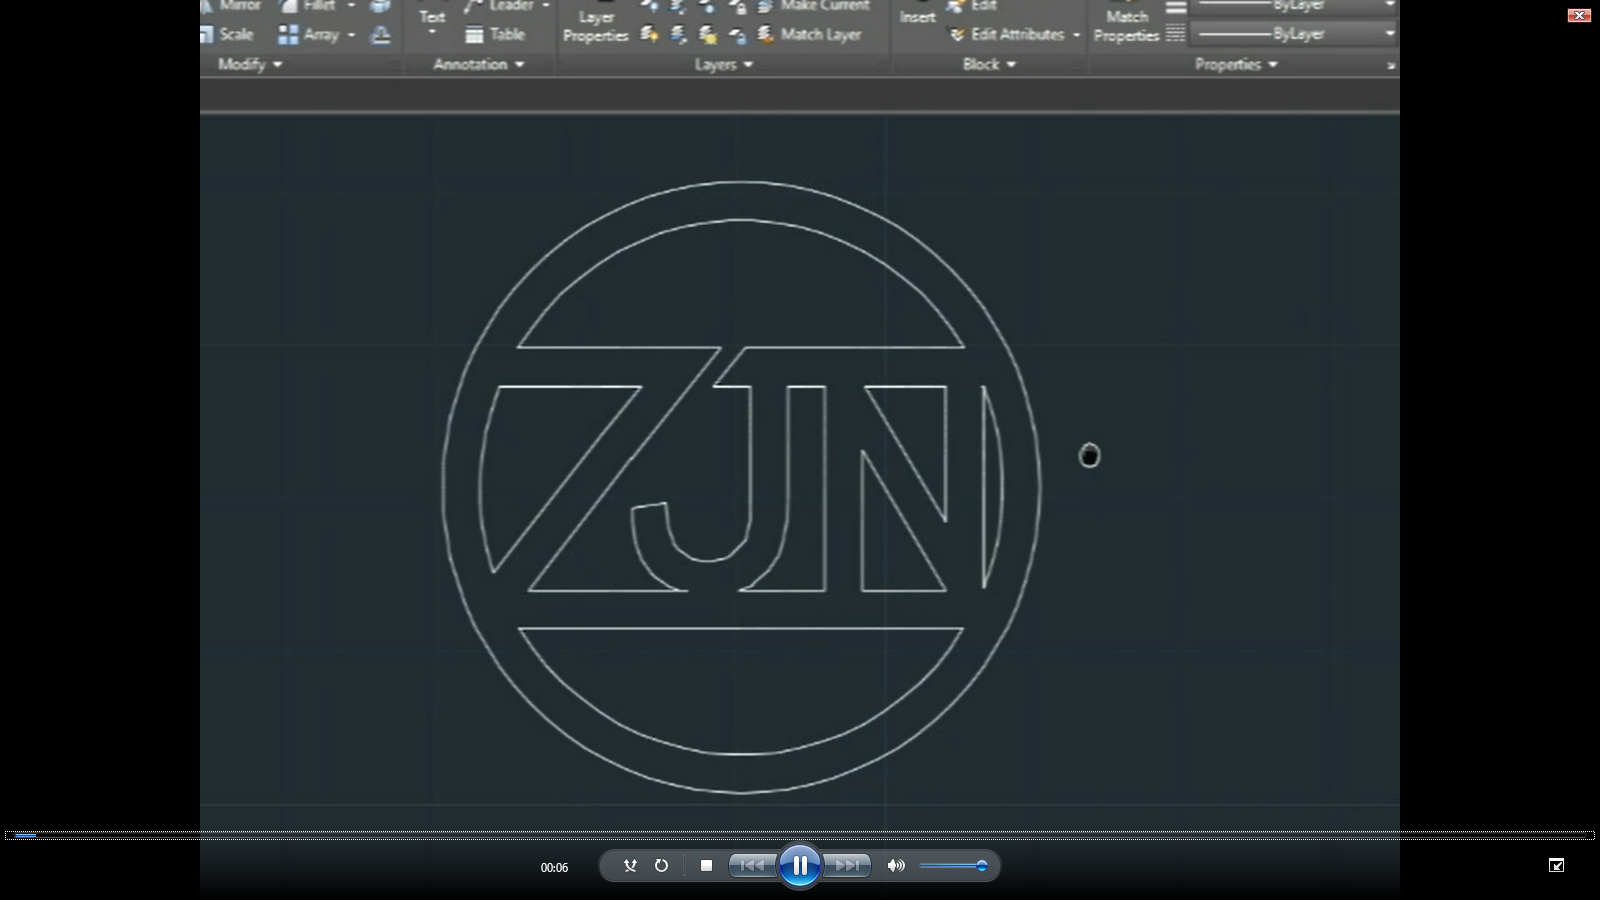The image size is (1600, 900).
Task: Click Edit in the Block panel
Action: (983, 5)
